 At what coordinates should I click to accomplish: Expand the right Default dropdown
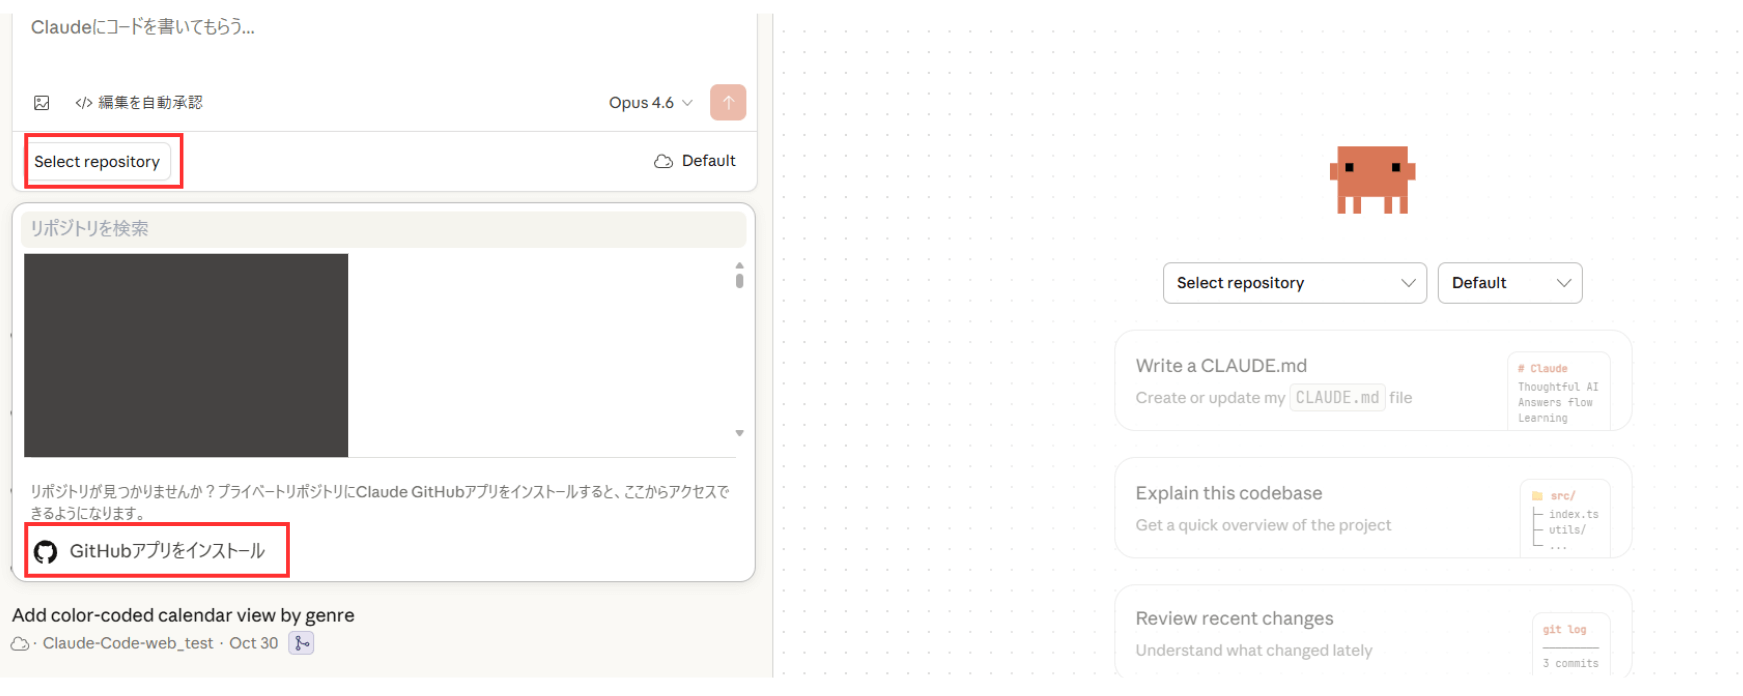[1509, 283]
